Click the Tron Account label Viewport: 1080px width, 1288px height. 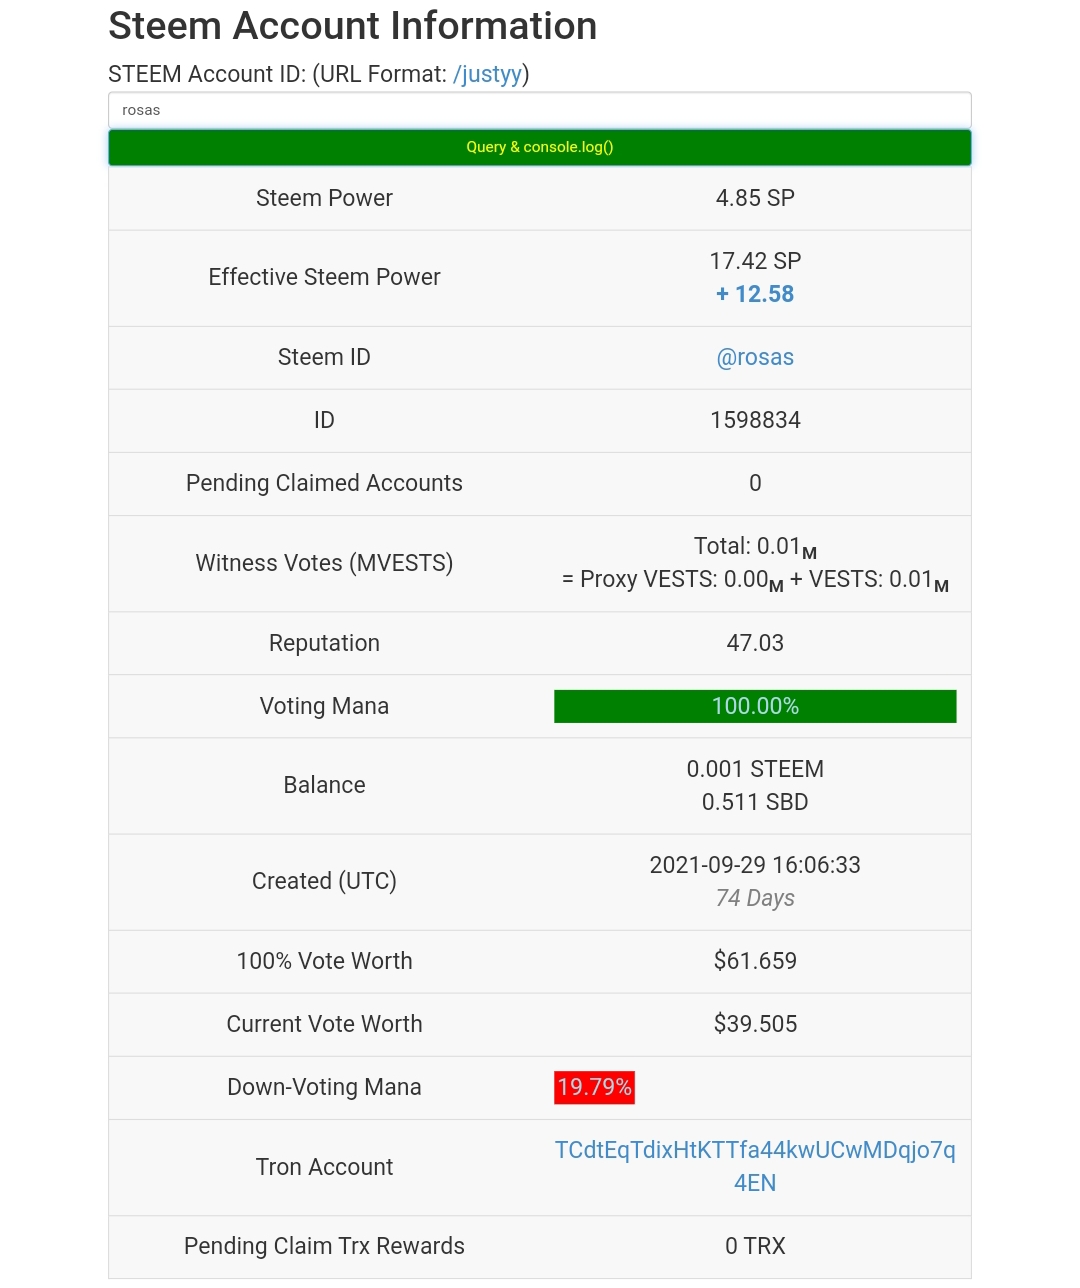click(x=324, y=1167)
